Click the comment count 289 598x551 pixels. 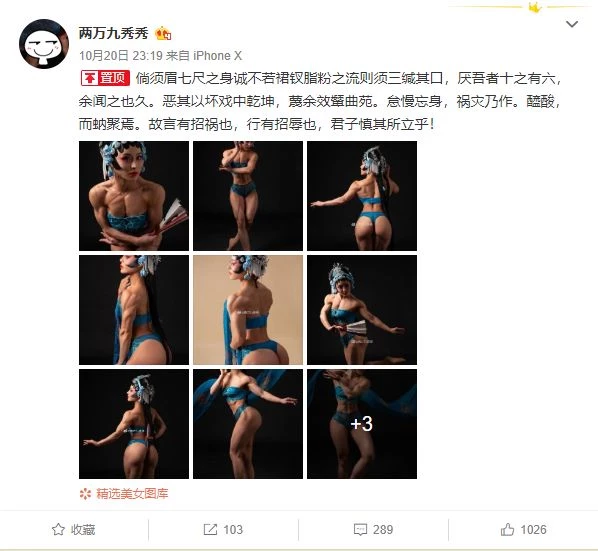pyautogui.click(x=383, y=529)
